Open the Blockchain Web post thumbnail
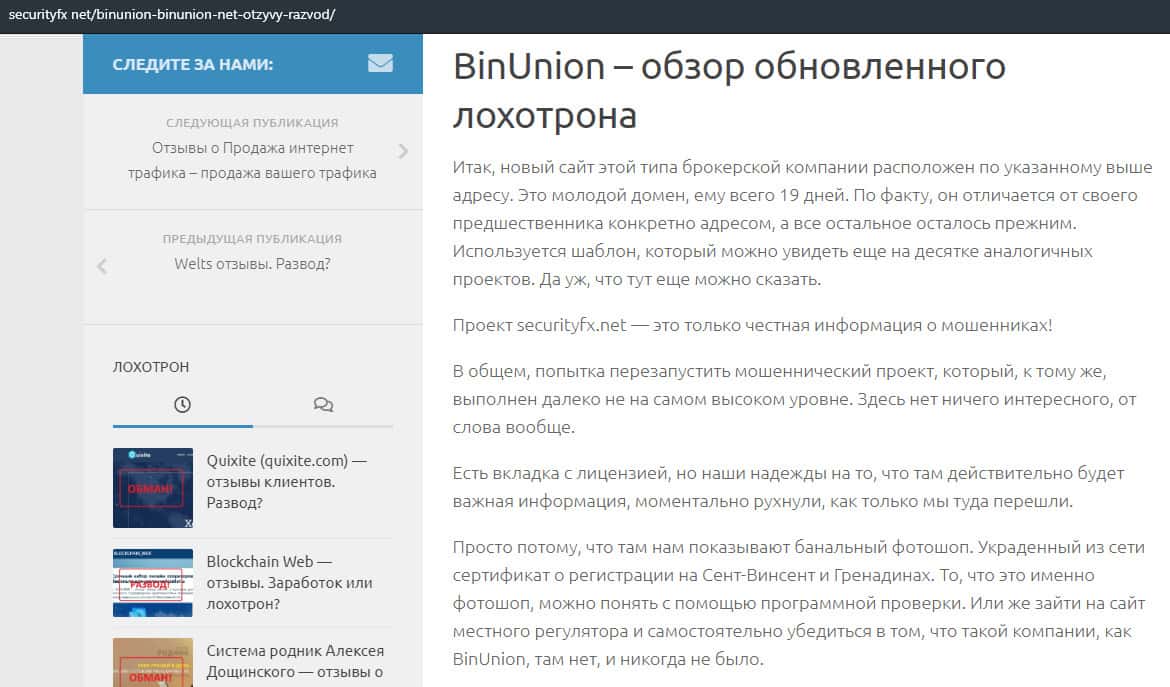The image size is (1170, 687). coord(153,583)
